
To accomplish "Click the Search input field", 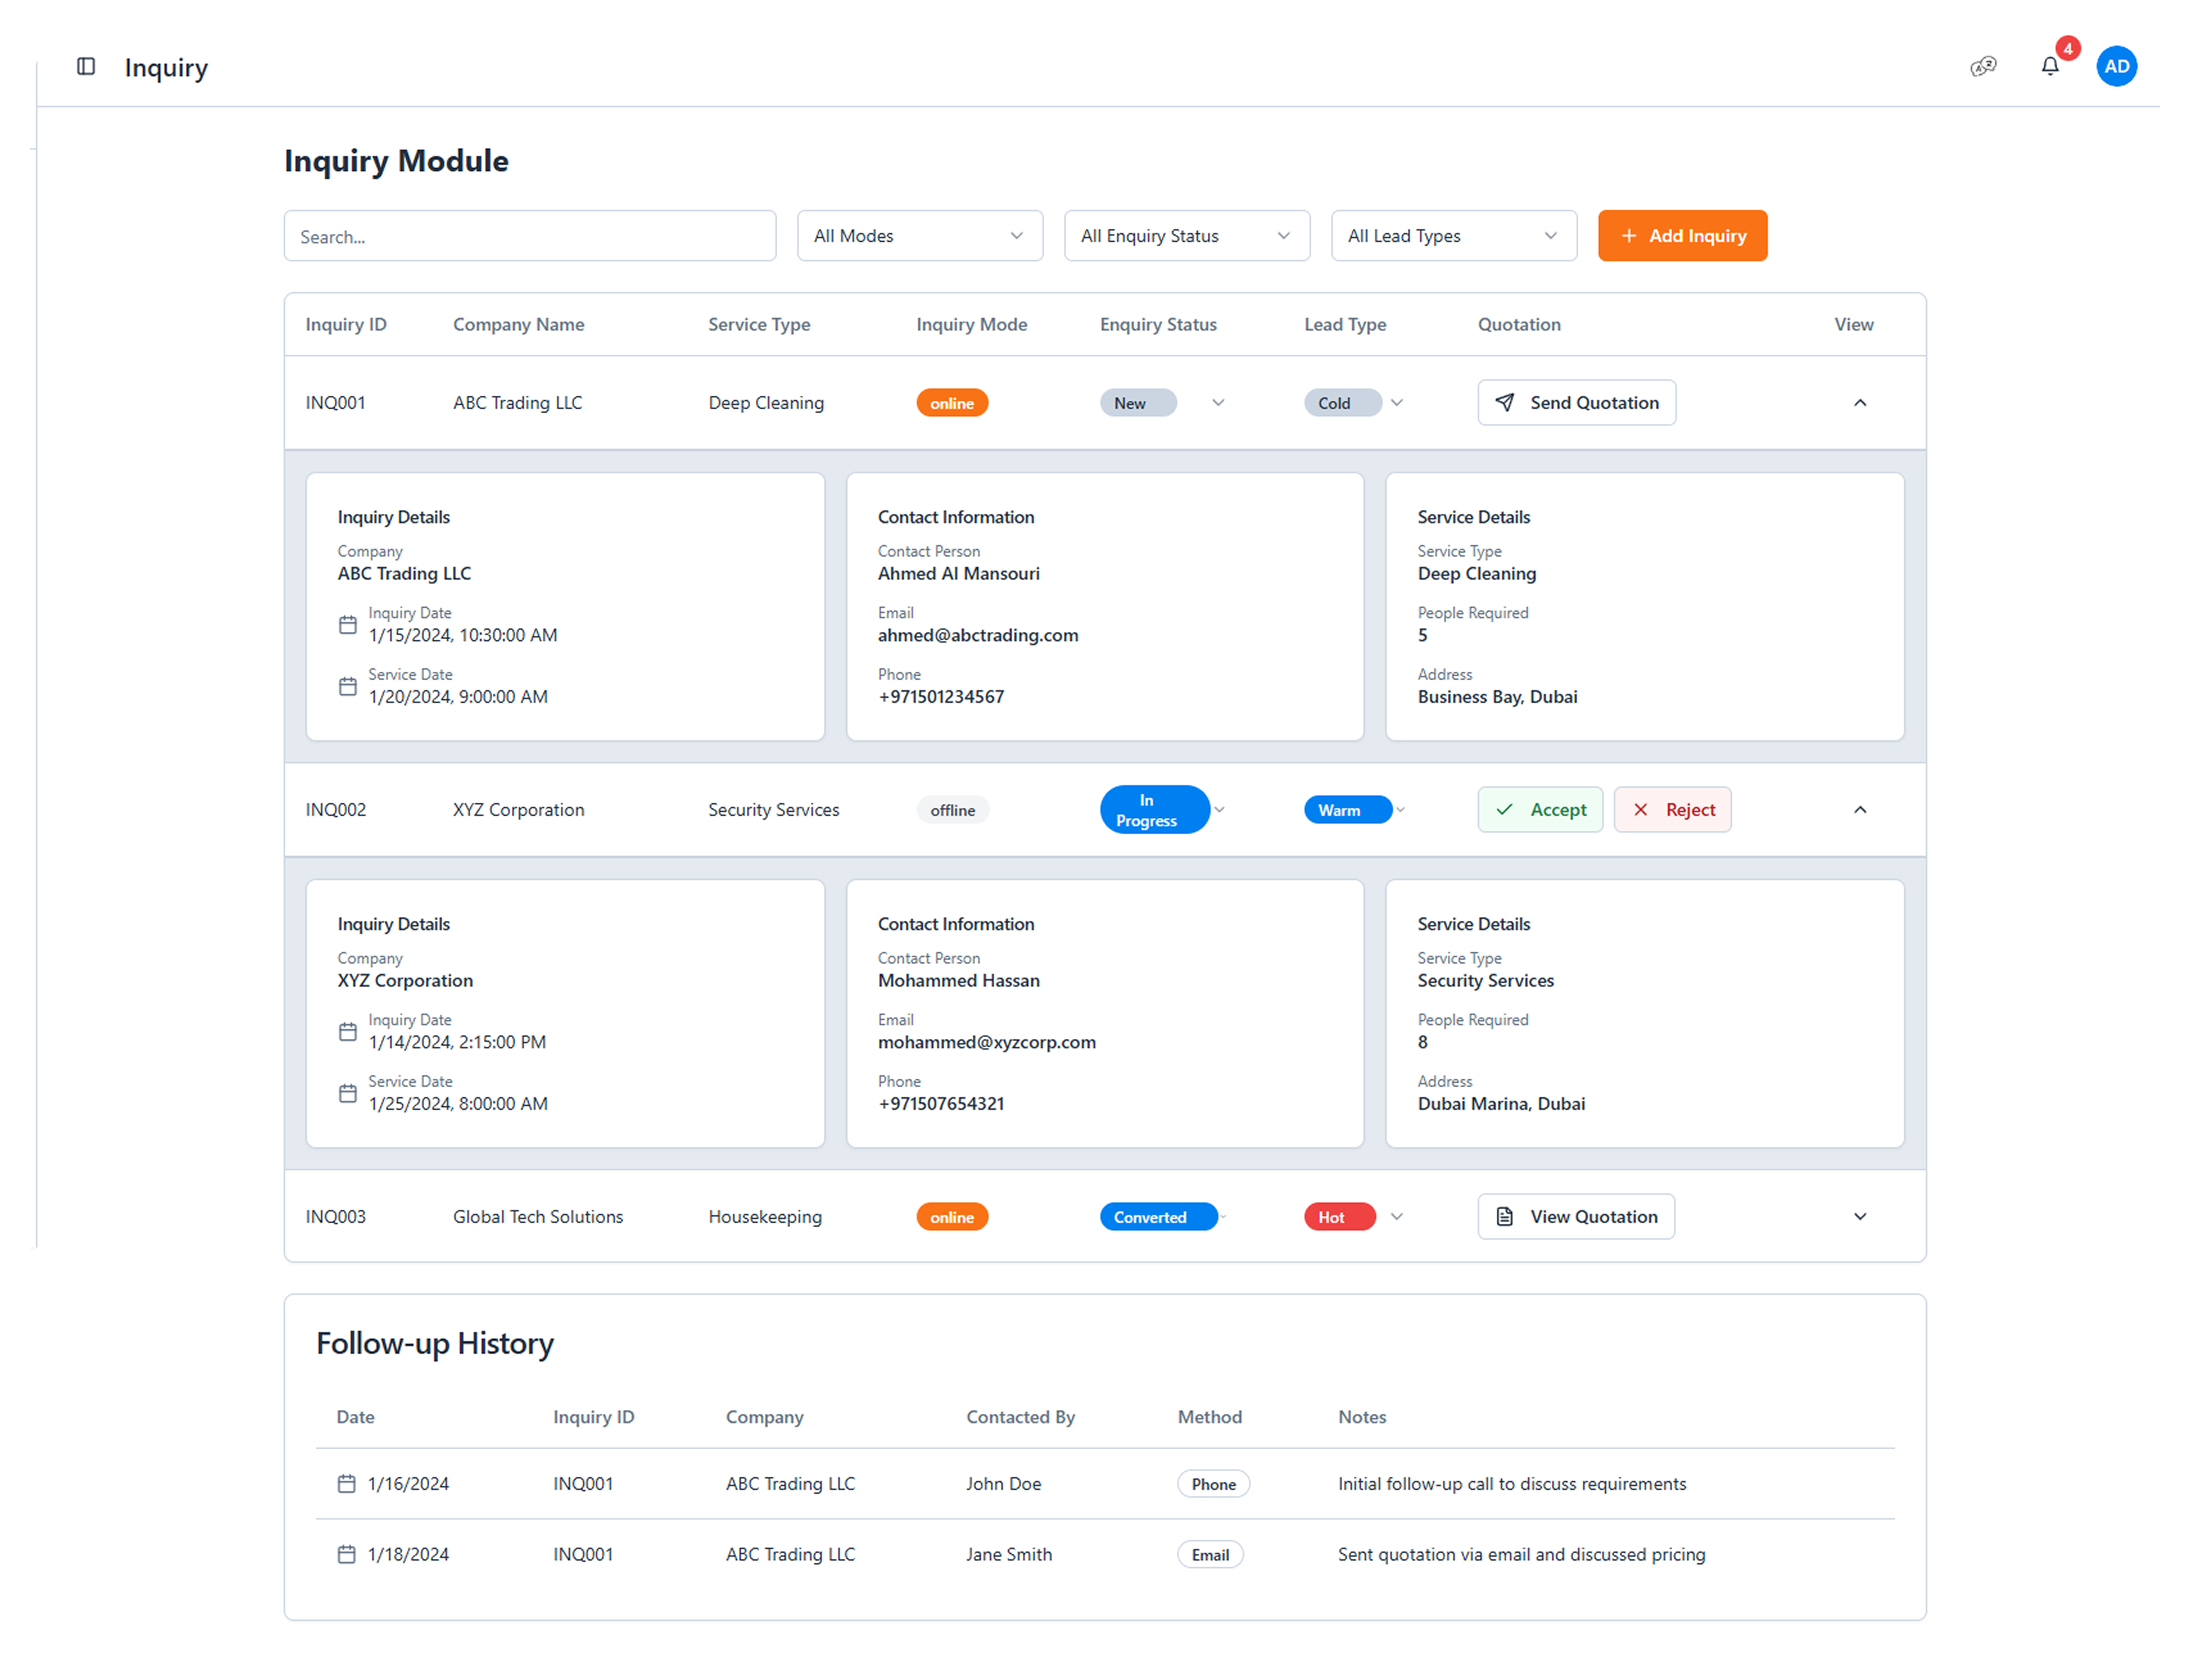I will 530,235.
